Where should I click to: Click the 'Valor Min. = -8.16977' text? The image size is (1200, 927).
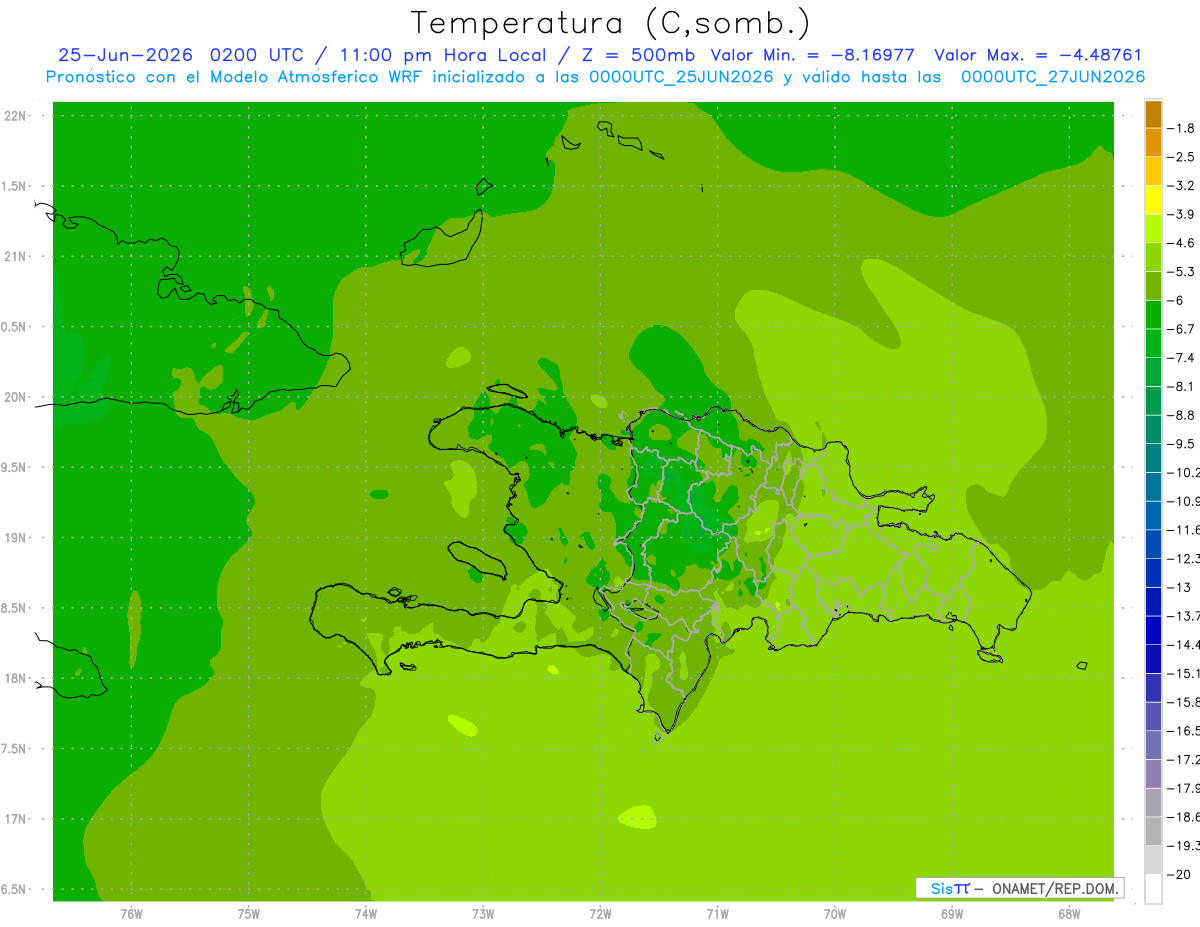[812, 55]
